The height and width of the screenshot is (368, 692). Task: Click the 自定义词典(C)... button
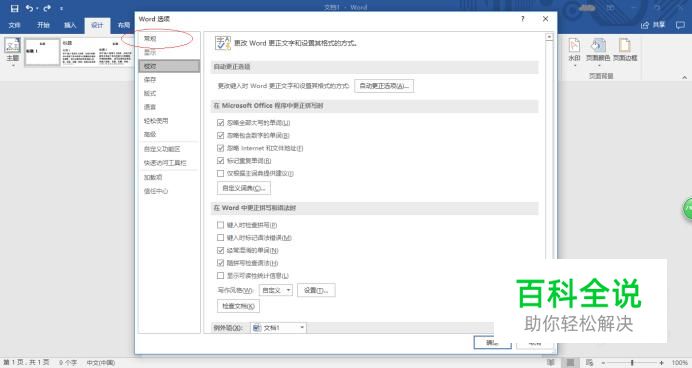coord(244,188)
